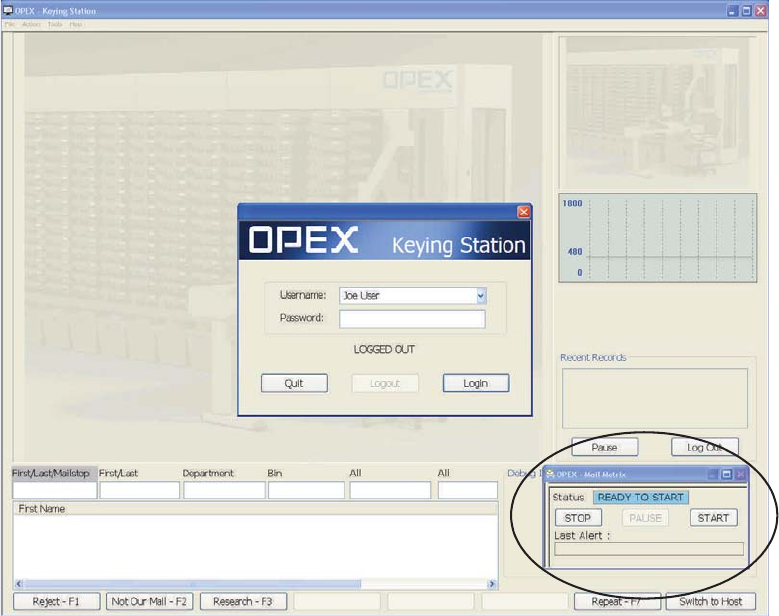Click START in the Mail Matrix window
Screen dimensions: 779x616
tap(713, 518)
